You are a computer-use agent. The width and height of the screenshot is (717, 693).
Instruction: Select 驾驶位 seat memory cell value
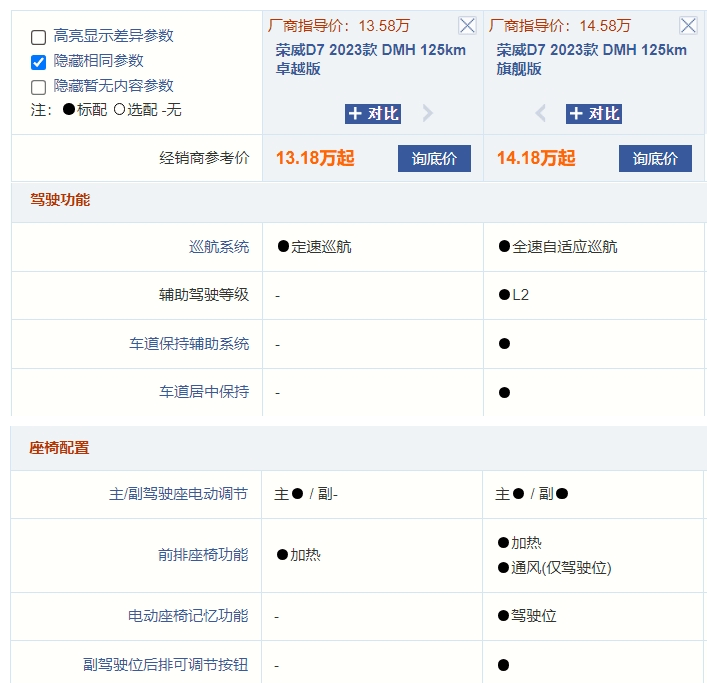527,616
